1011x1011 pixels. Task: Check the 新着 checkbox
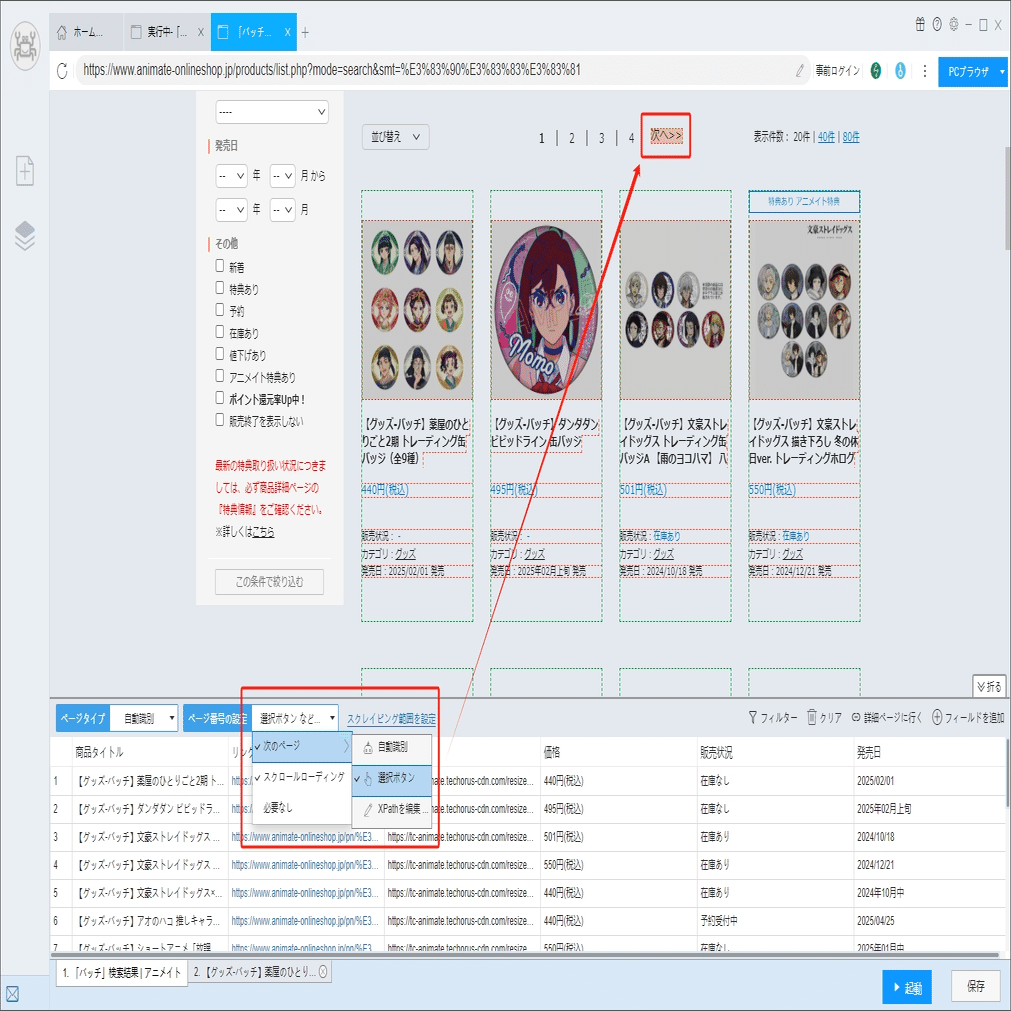pos(220,266)
